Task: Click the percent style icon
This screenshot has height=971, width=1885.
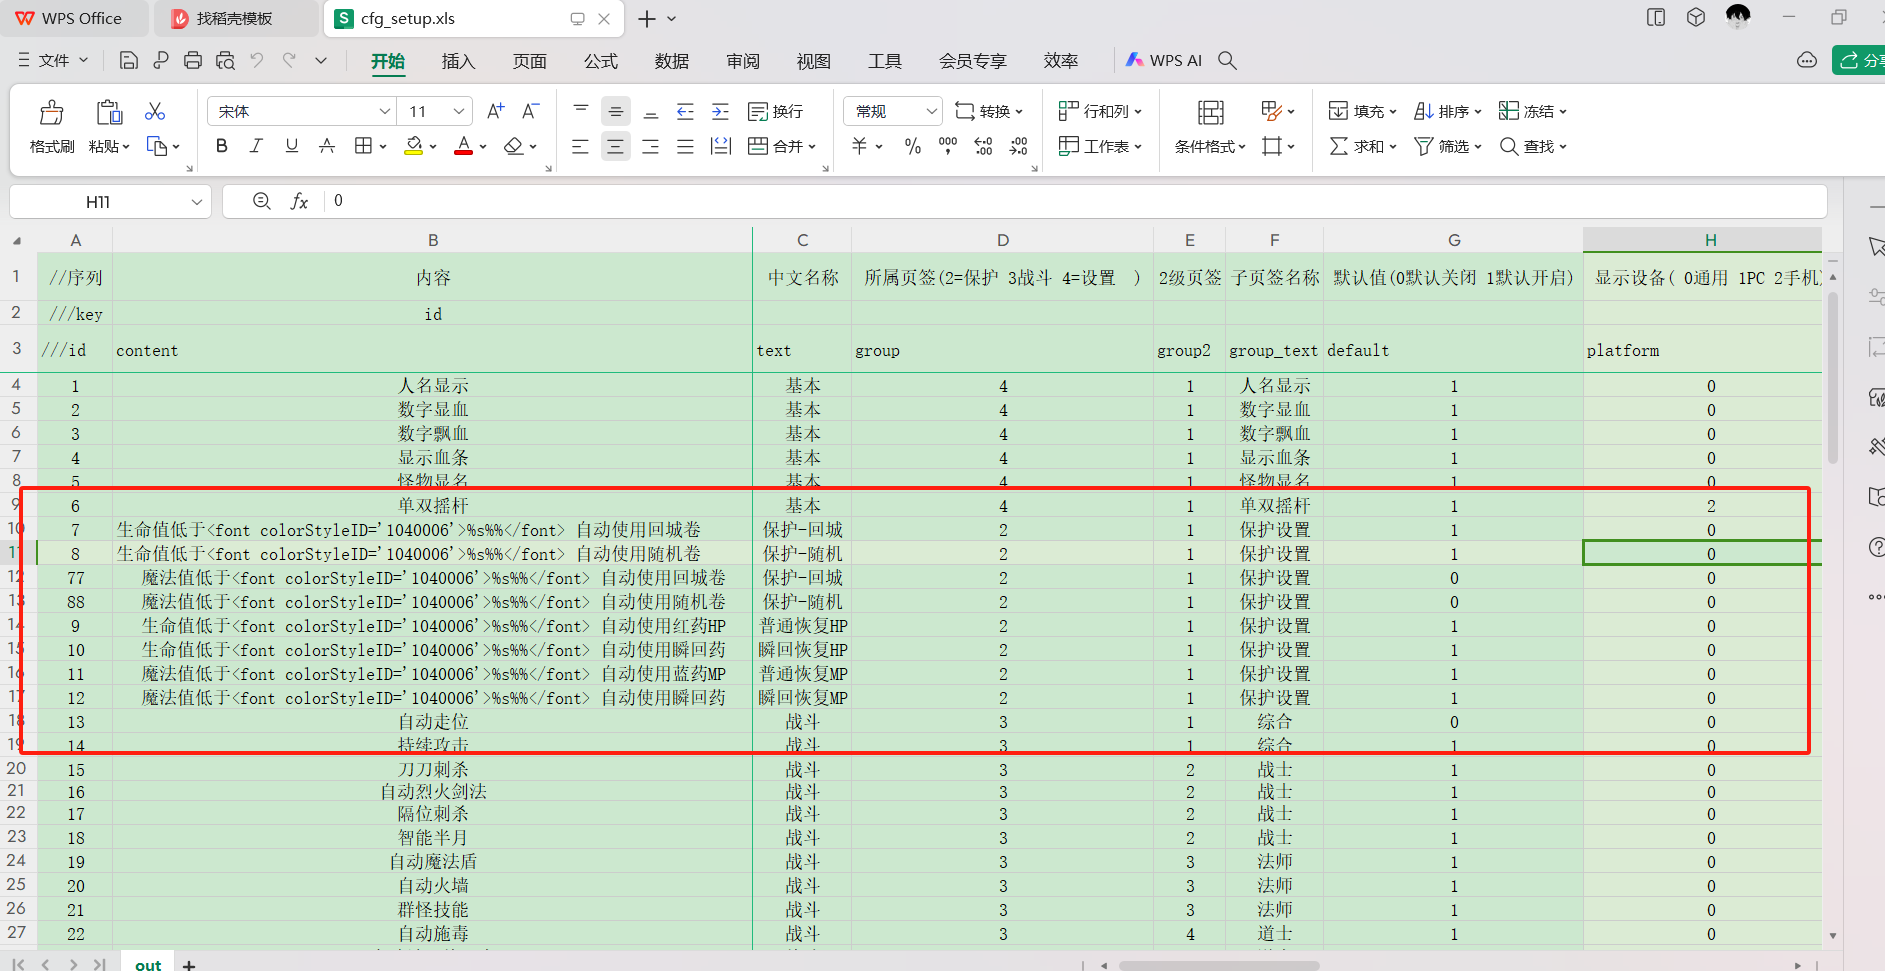Action: click(x=912, y=146)
